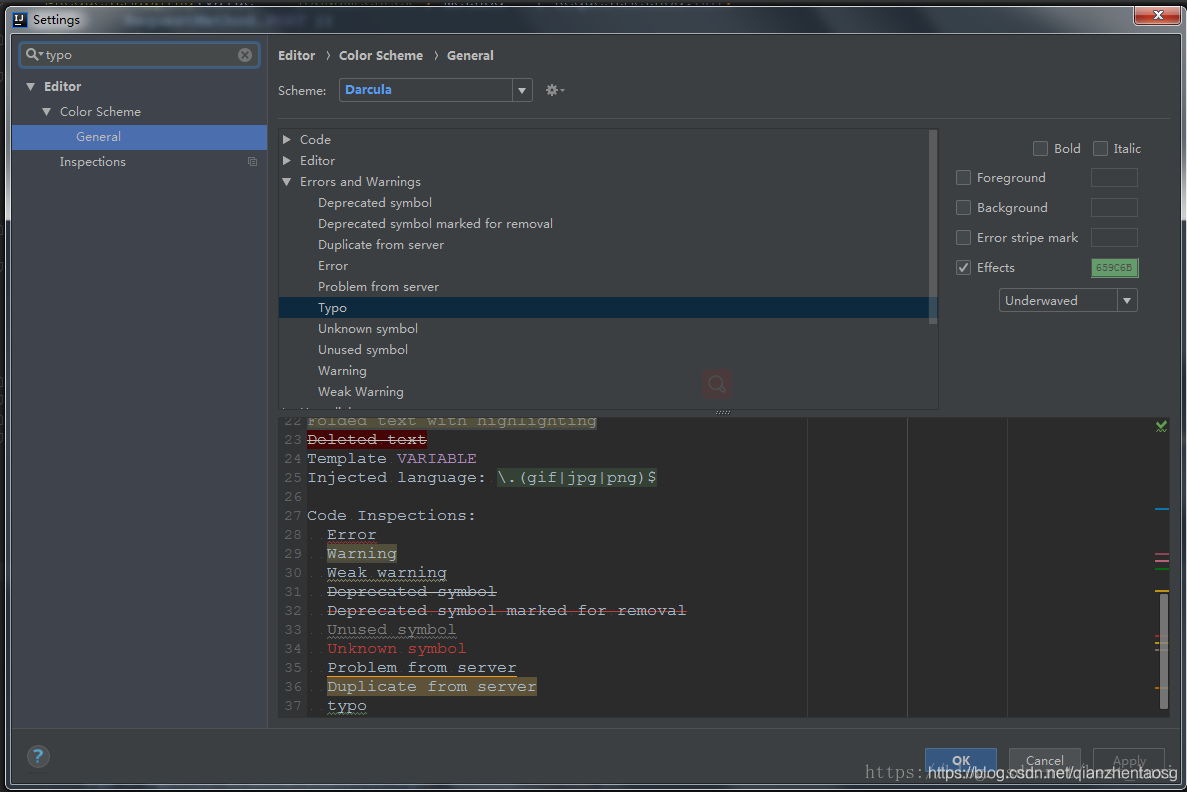Tick the Background checkbox
The image size is (1187, 792).
(963, 207)
